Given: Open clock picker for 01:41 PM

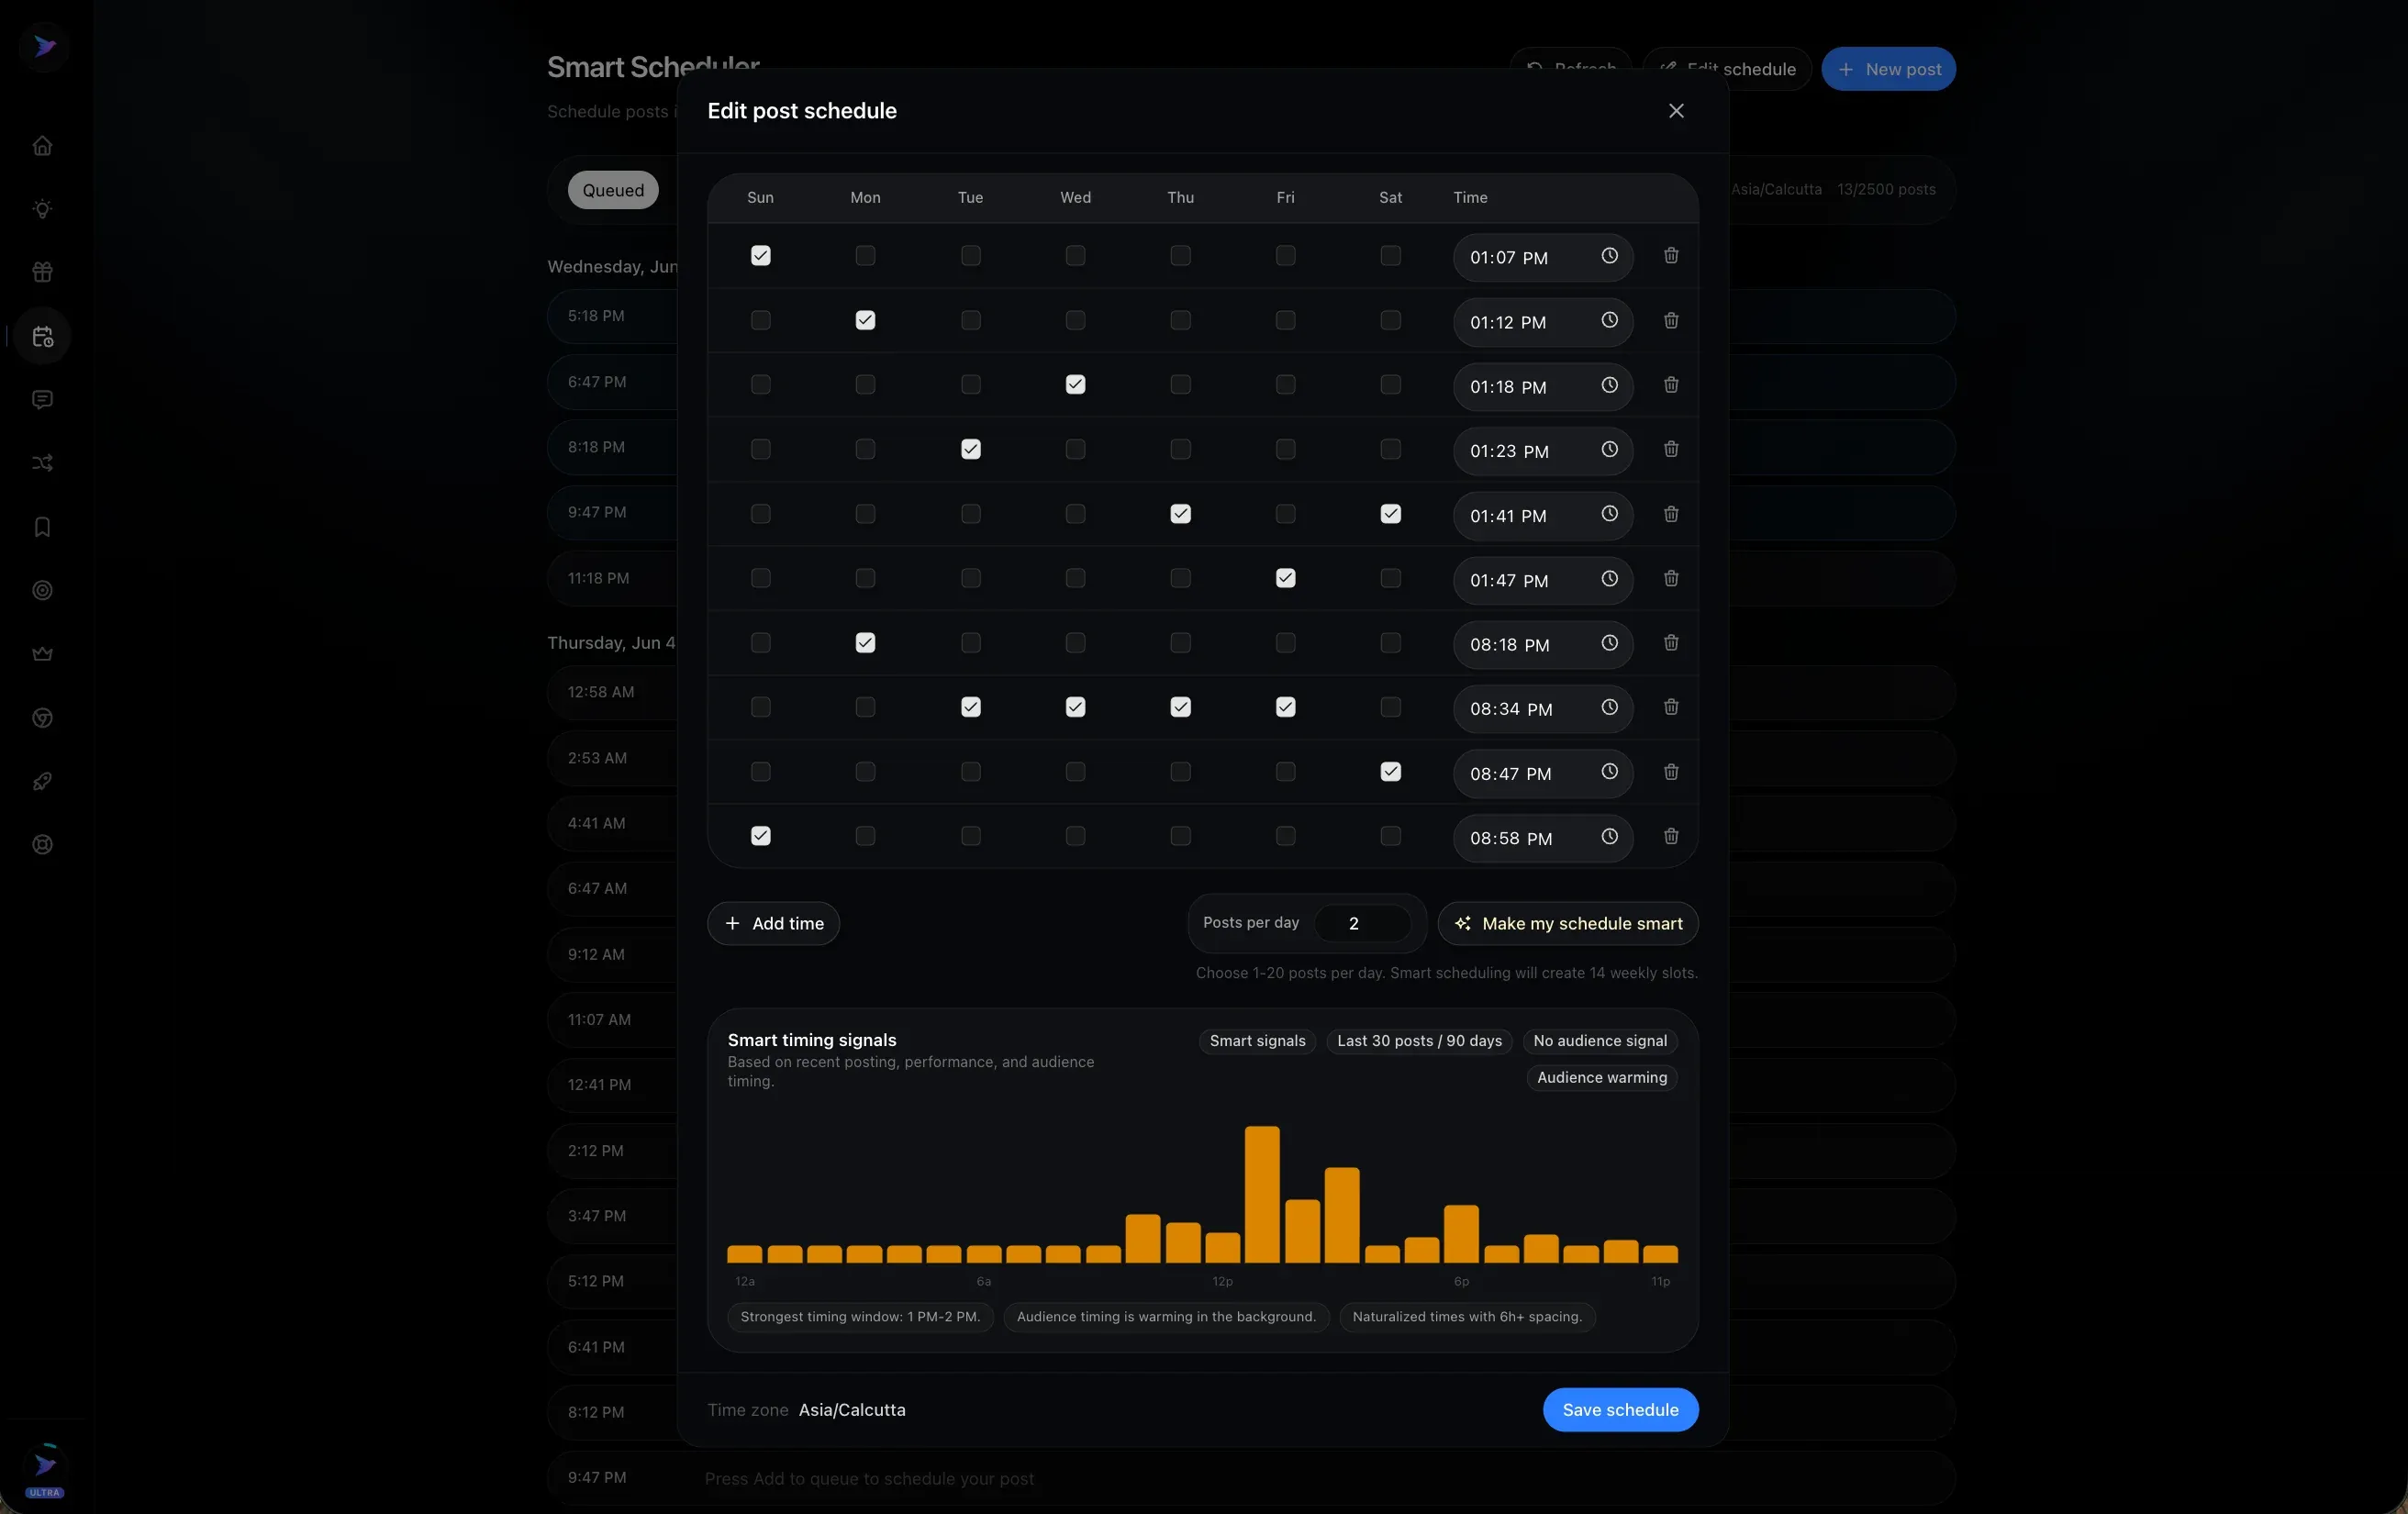Looking at the screenshot, I should click(1609, 514).
